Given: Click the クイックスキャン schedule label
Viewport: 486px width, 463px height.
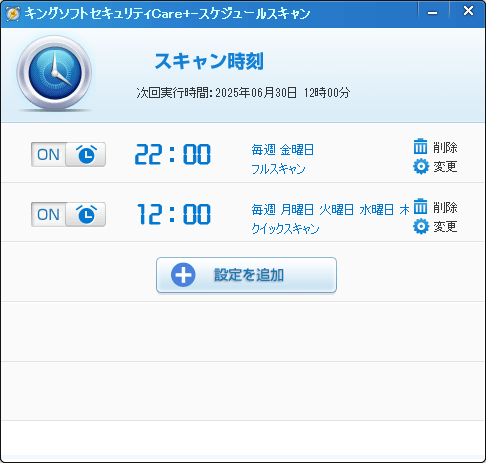Looking at the screenshot, I should click(x=285, y=229).
